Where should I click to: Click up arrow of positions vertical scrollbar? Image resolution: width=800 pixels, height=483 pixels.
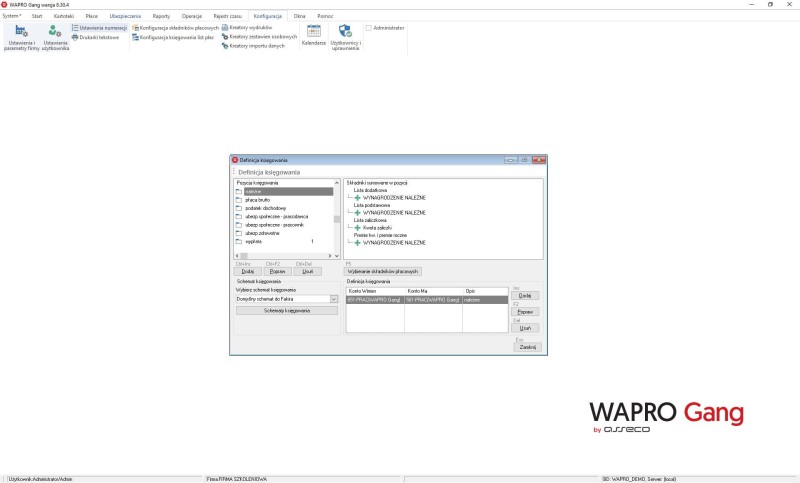[x=337, y=183]
